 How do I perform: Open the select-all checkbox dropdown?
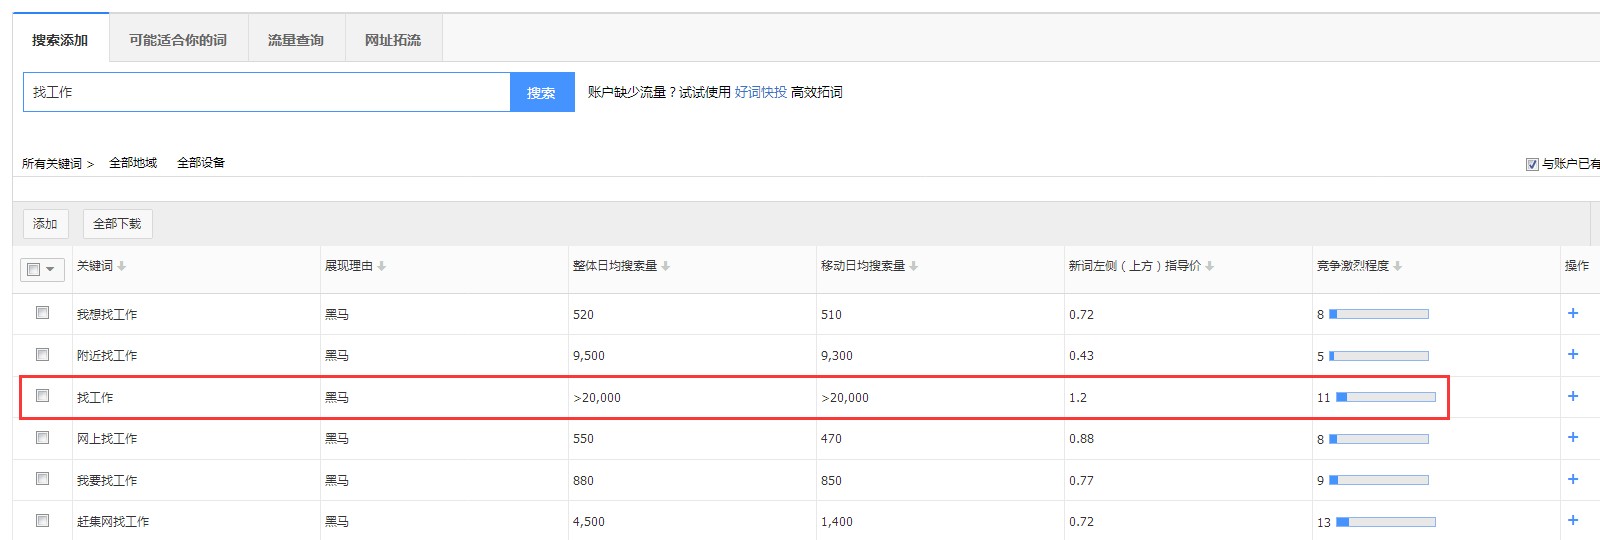pos(50,269)
